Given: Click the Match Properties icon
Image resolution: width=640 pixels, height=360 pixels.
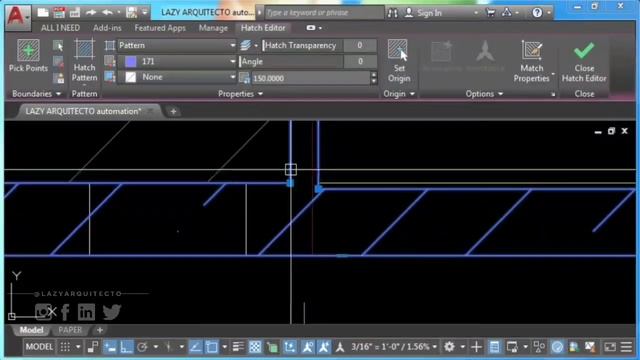Looking at the screenshot, I should (x=531, y=50).
